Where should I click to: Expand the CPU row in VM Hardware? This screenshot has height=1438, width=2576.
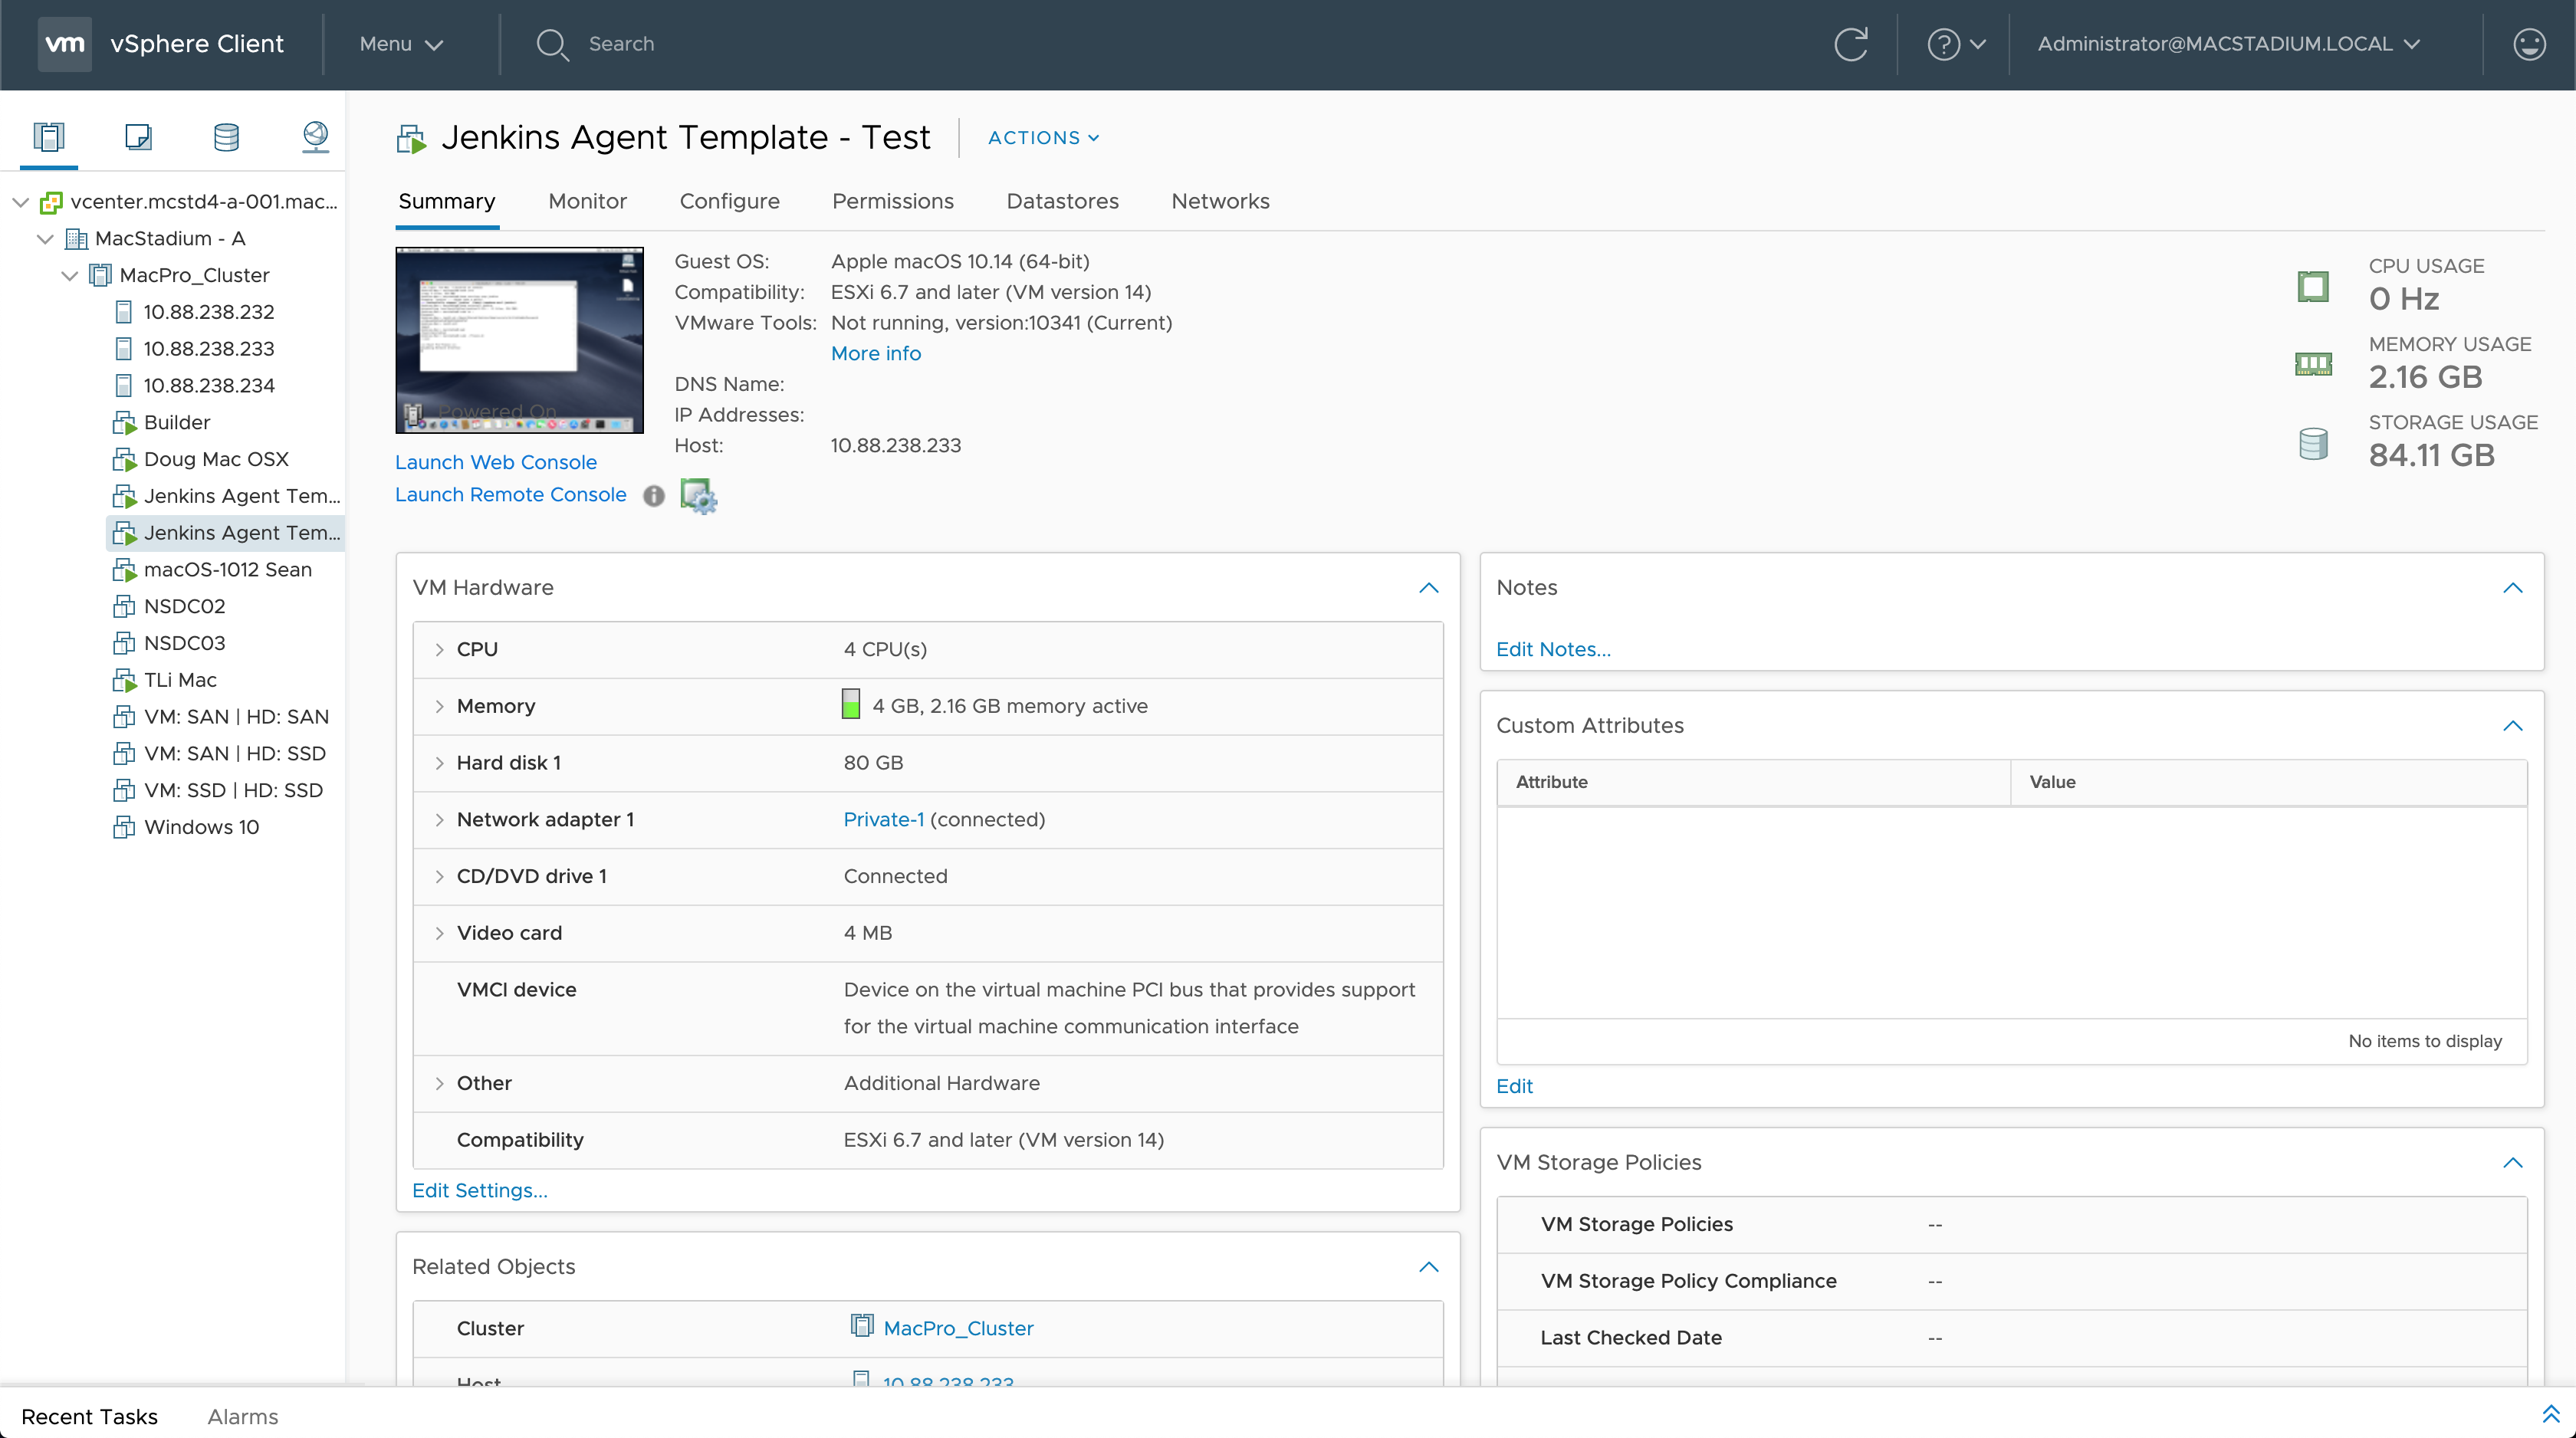point(439,649)
